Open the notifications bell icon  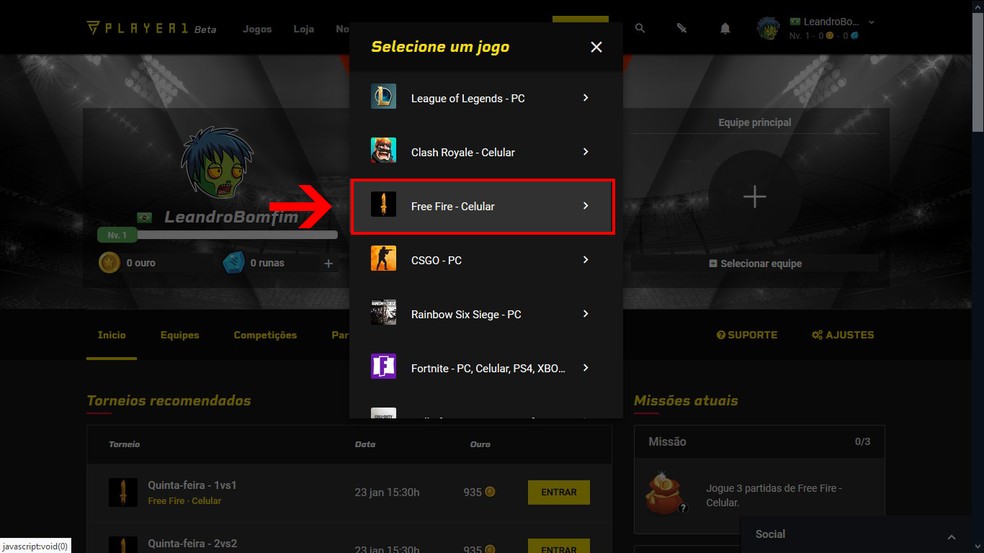tap(725, 28)
